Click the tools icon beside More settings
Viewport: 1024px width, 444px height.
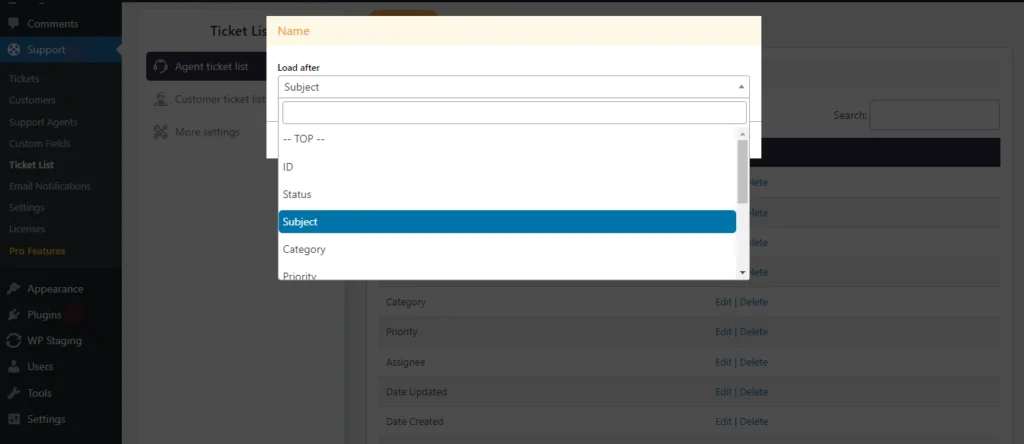(x=160, y=132)
